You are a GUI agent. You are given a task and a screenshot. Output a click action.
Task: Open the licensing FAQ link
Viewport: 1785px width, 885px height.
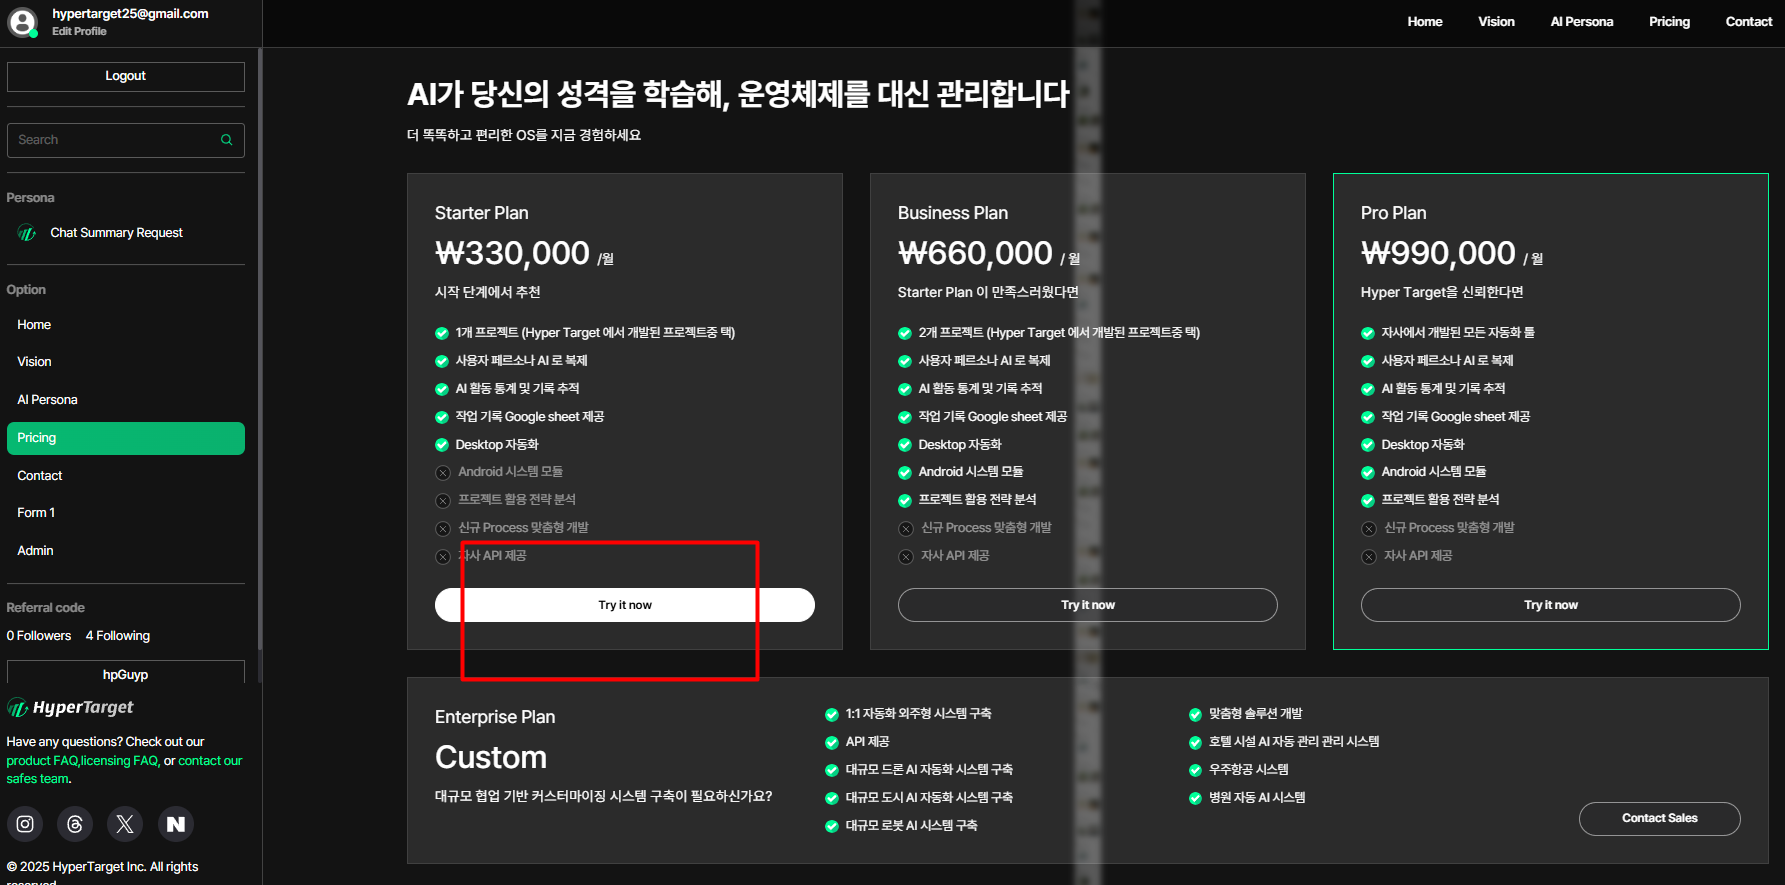point(120,761)
